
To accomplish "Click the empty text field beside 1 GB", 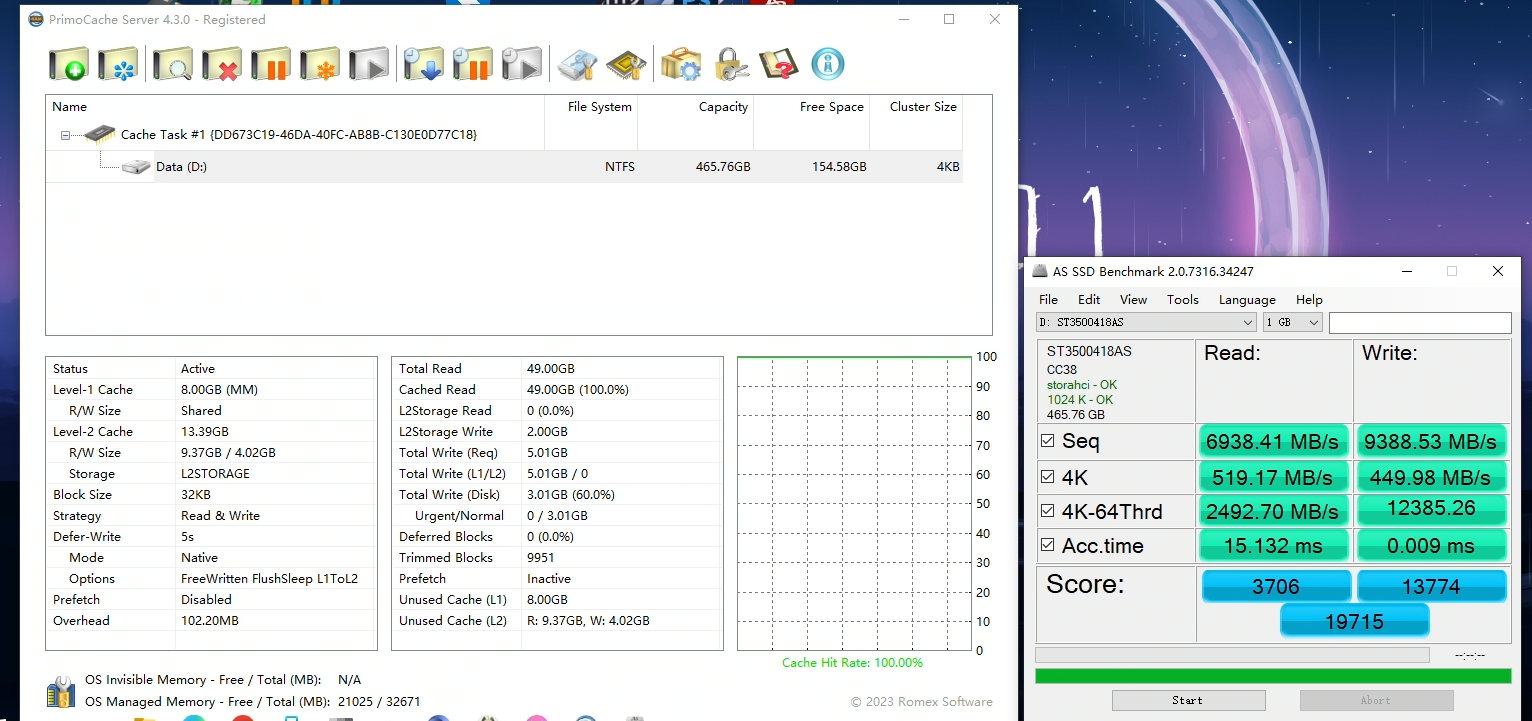I will click(1419, 322).
